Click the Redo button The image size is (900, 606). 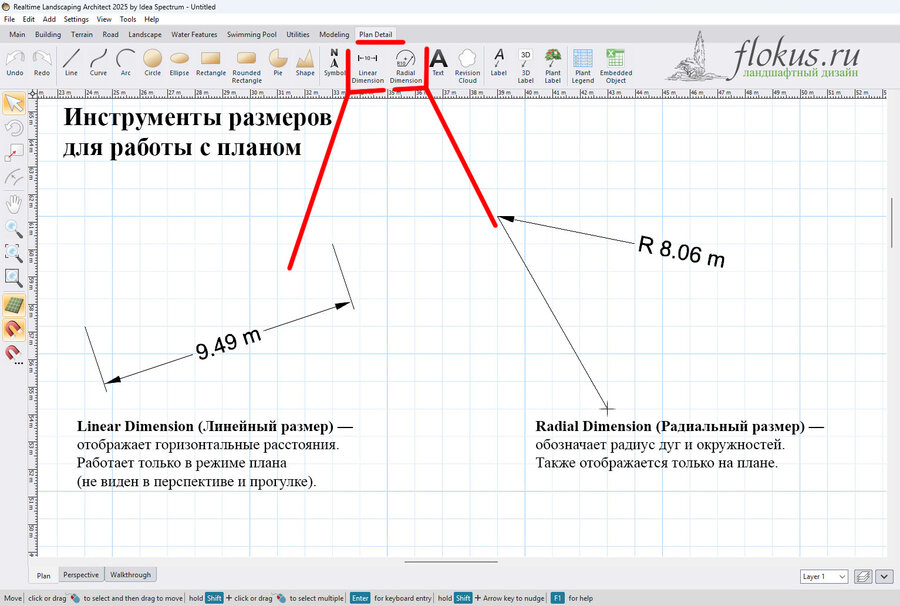[x=42, y=63]
